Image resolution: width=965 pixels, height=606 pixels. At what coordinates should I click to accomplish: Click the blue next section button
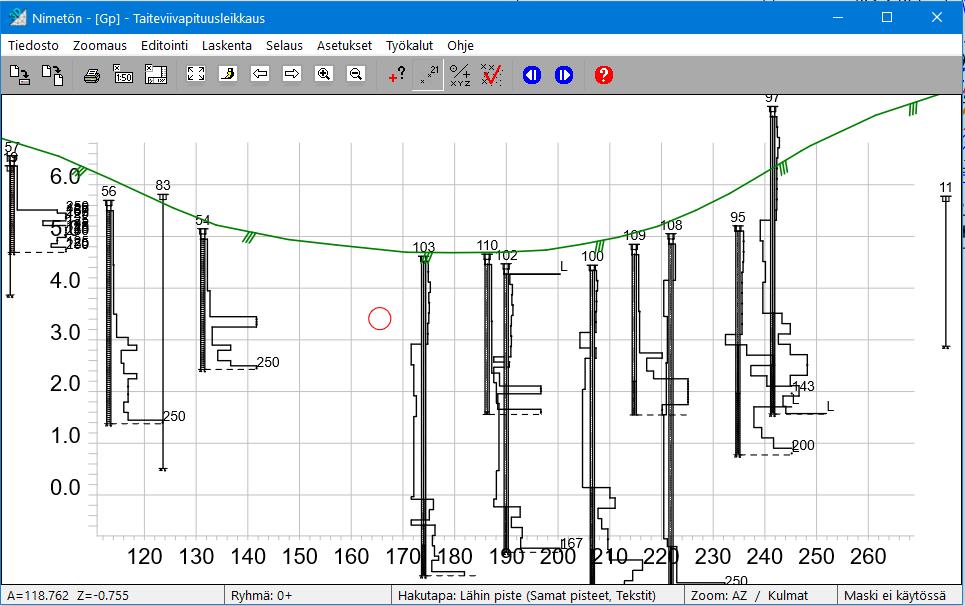[564, 75]
